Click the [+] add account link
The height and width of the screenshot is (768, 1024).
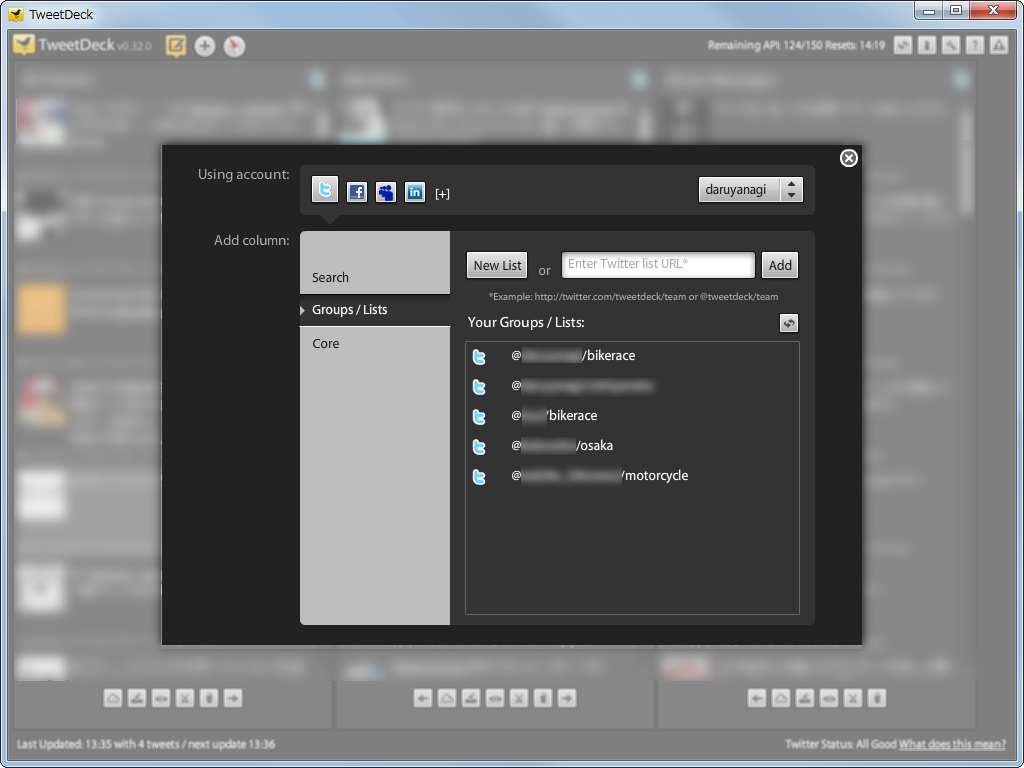pyautogui.click(x=442, y=194)
